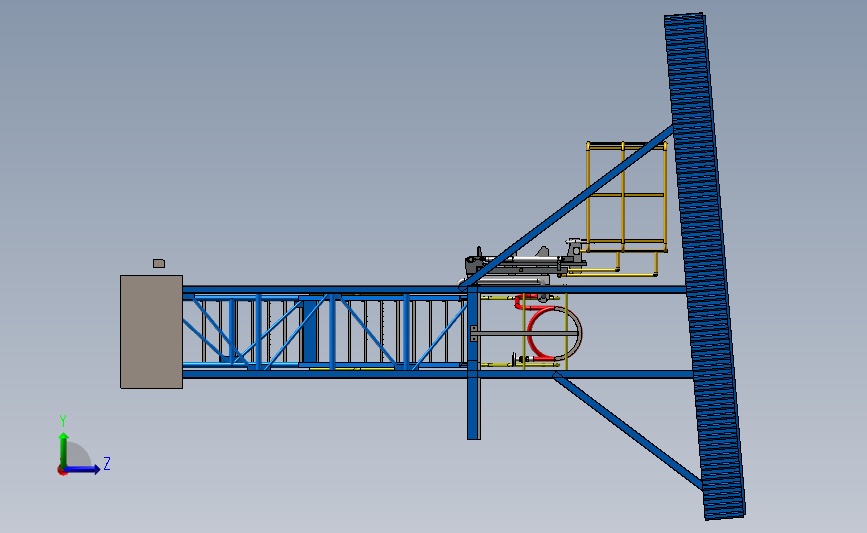Select the blue lattice truss section
Viewport: 867px width, 533px height.
point(325,332)
